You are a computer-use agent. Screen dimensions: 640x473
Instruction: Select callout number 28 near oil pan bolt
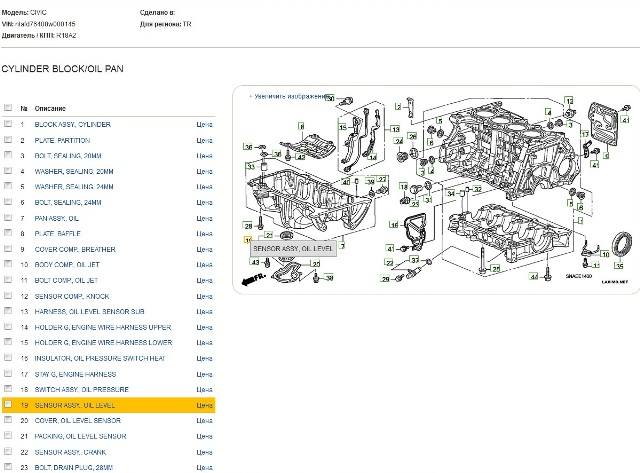coord(248,226)
